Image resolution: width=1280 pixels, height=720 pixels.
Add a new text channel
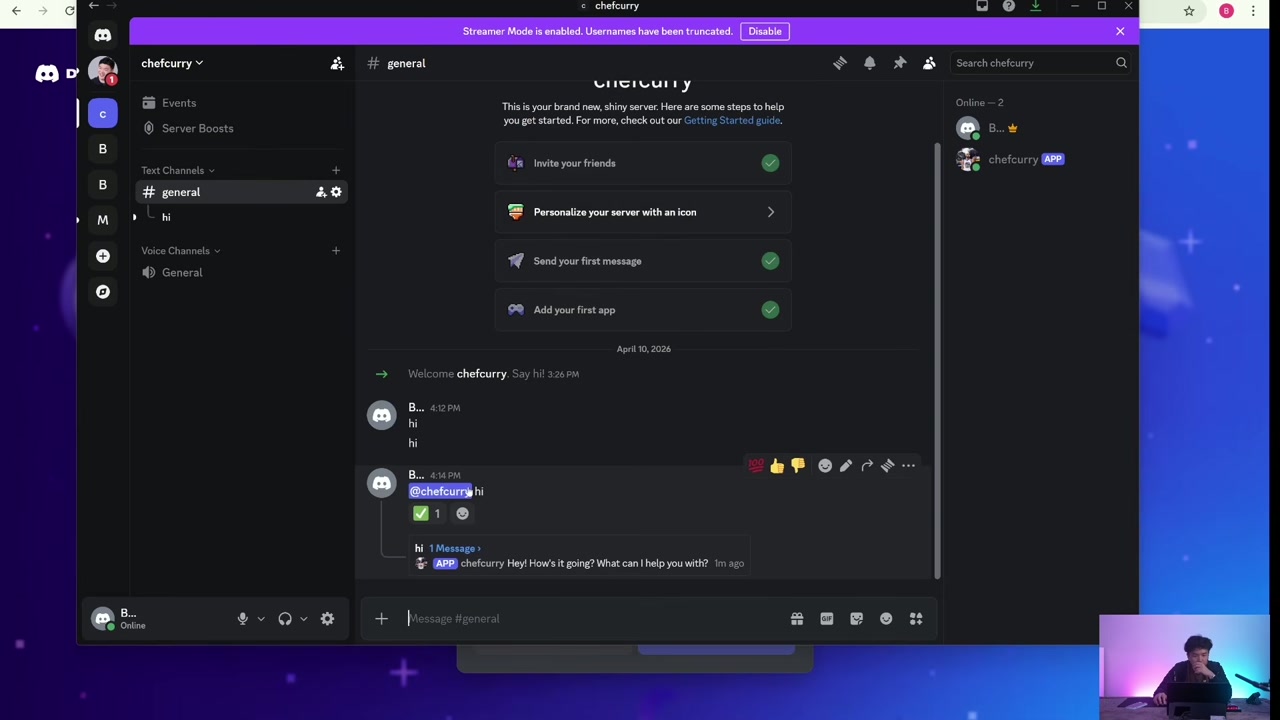pos(336,171)
